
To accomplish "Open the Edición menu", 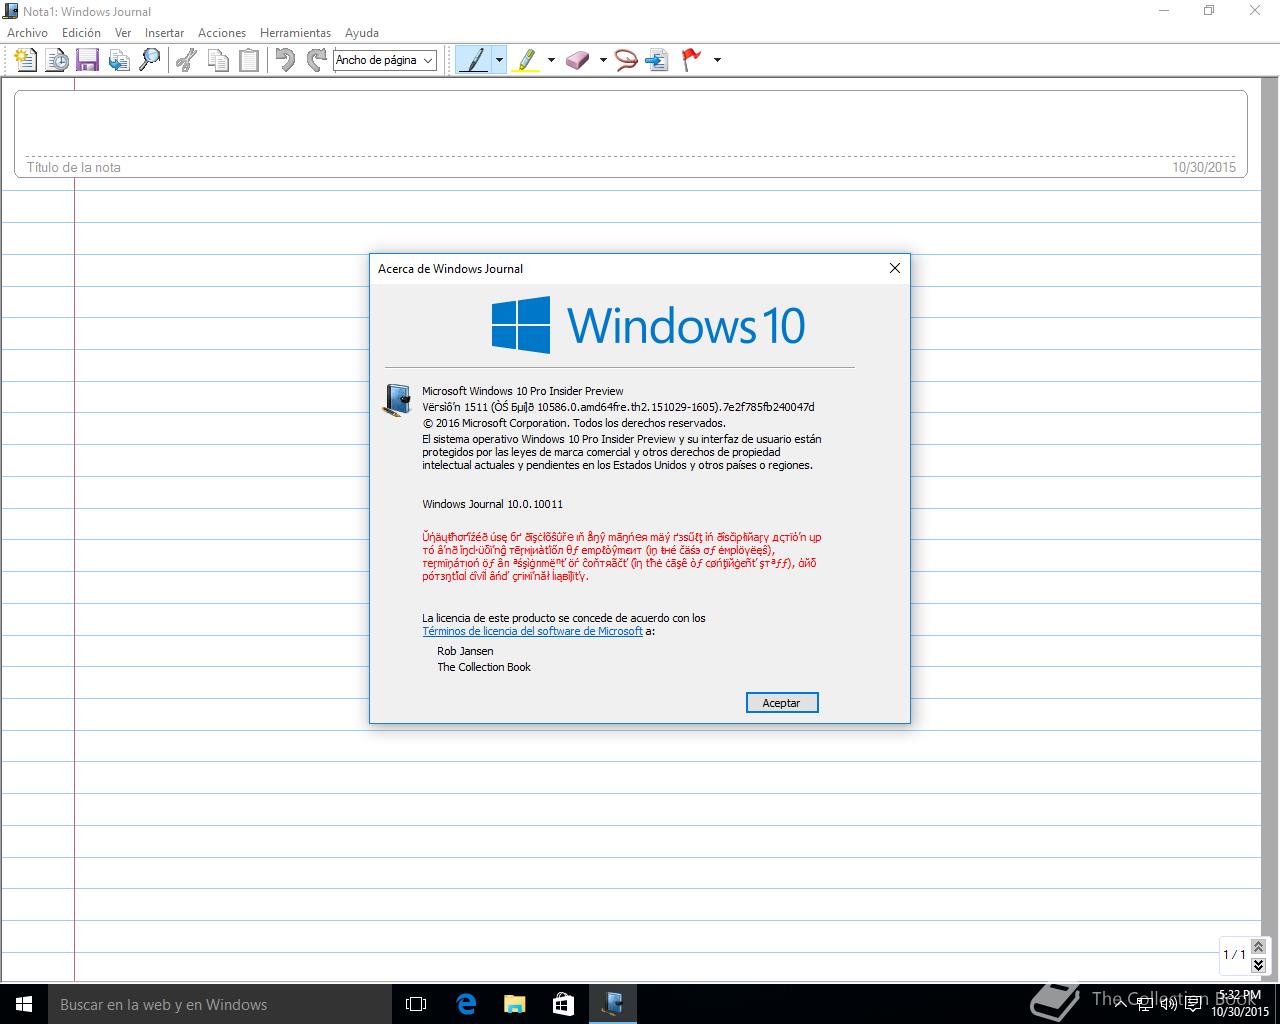I will coord(81,33).
